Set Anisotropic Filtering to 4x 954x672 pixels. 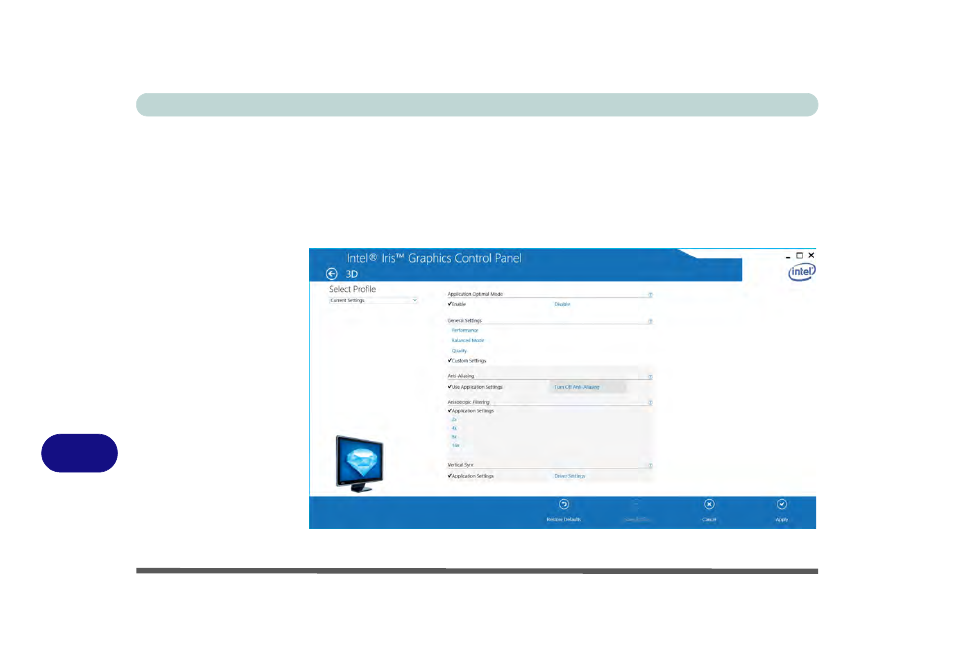click(454, 428)
